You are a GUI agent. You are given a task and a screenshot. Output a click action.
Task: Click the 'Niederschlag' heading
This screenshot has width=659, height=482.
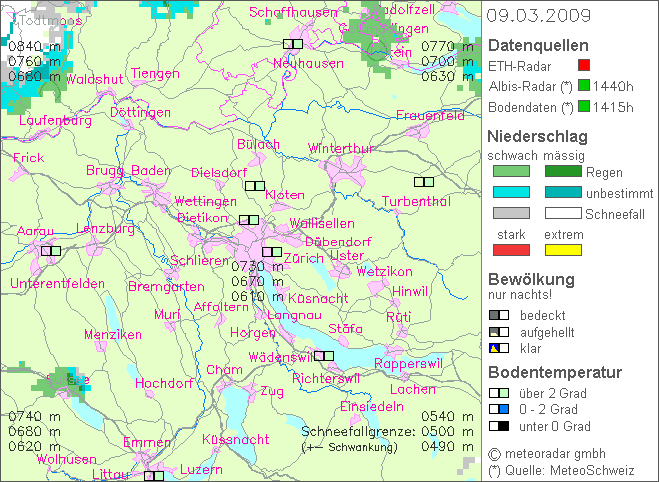[537, 137]
